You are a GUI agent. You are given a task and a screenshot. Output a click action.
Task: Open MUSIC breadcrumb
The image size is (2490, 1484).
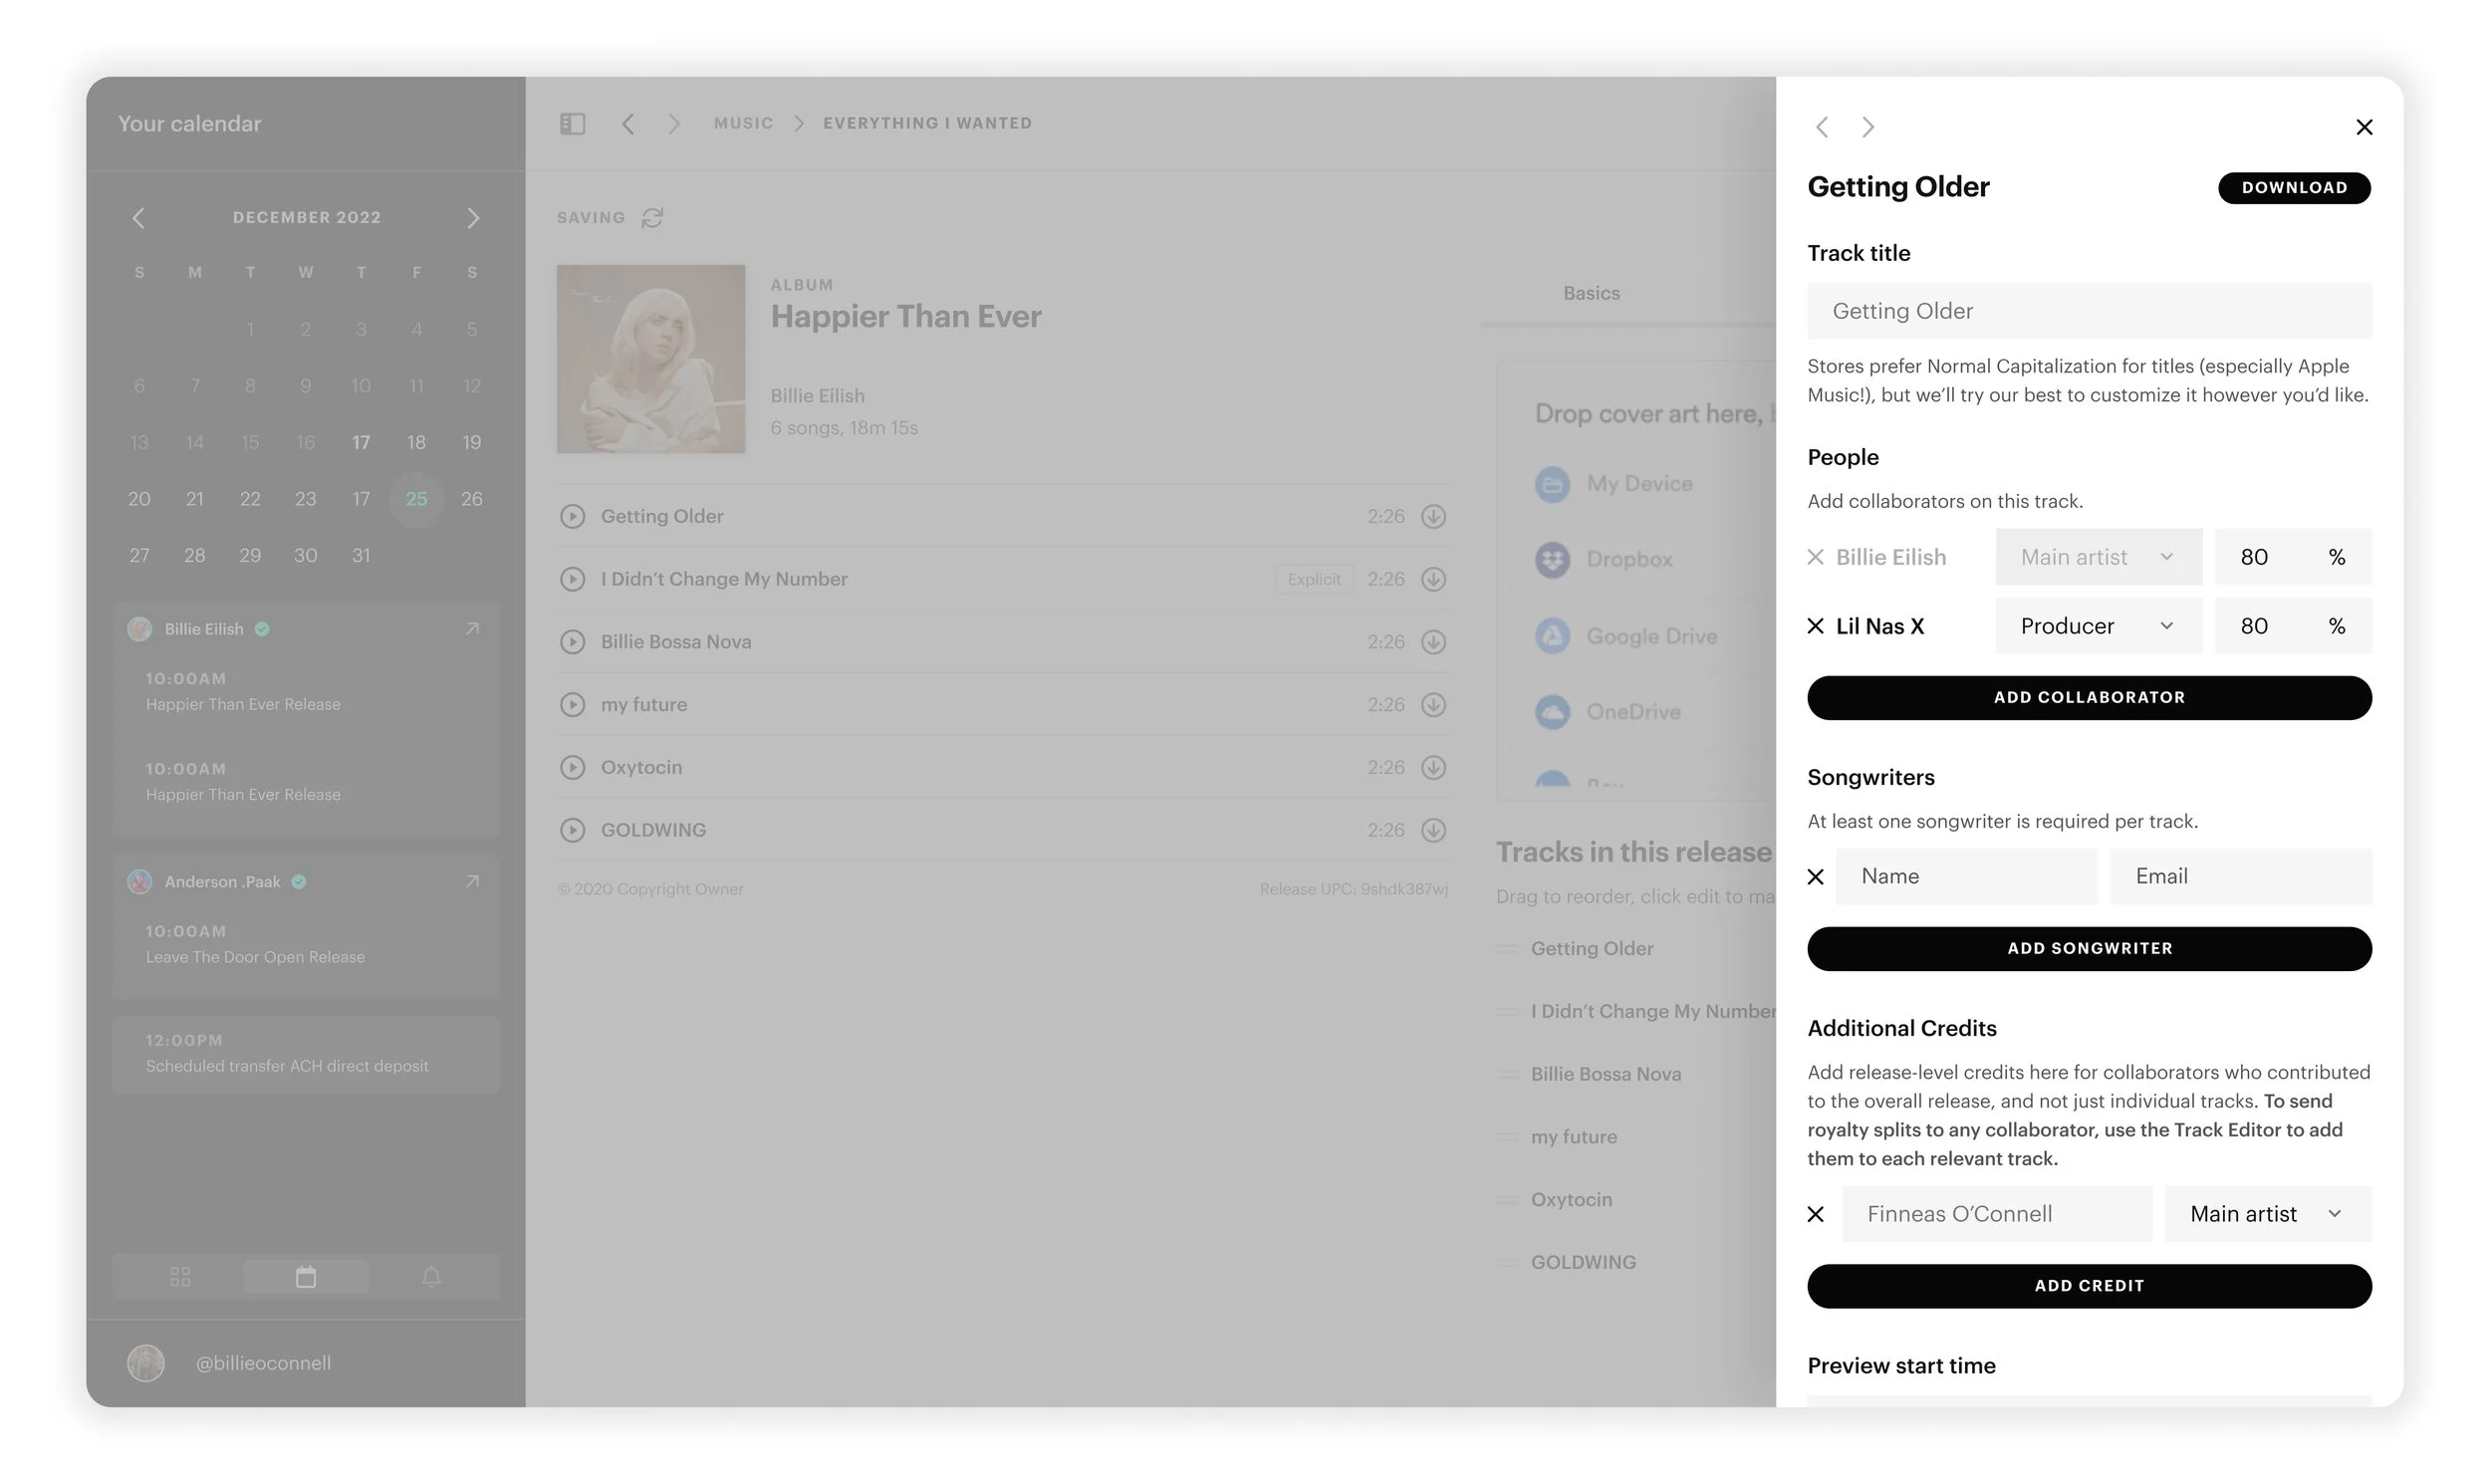[743, 123]
